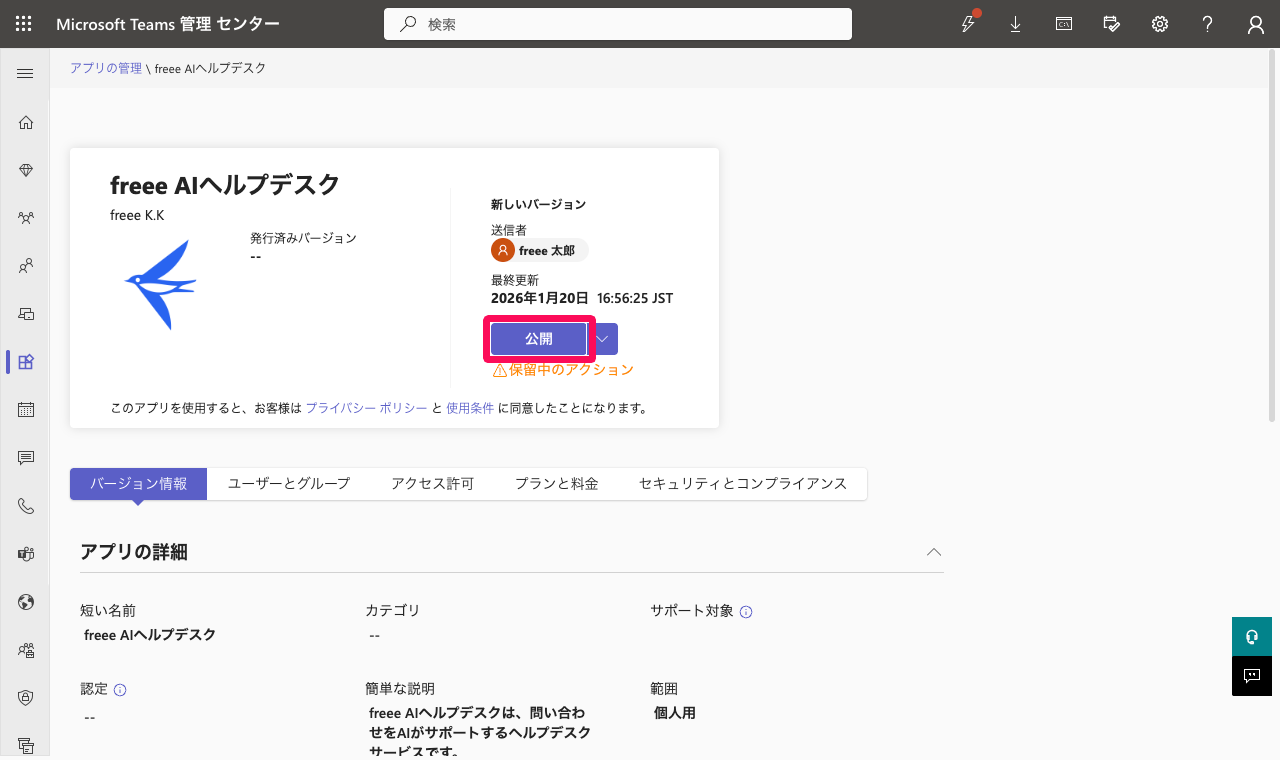Viewport: 1280px width, 760px height.
Task: Click the 簡単な説明 label
Action: click(x=400, y=689)
